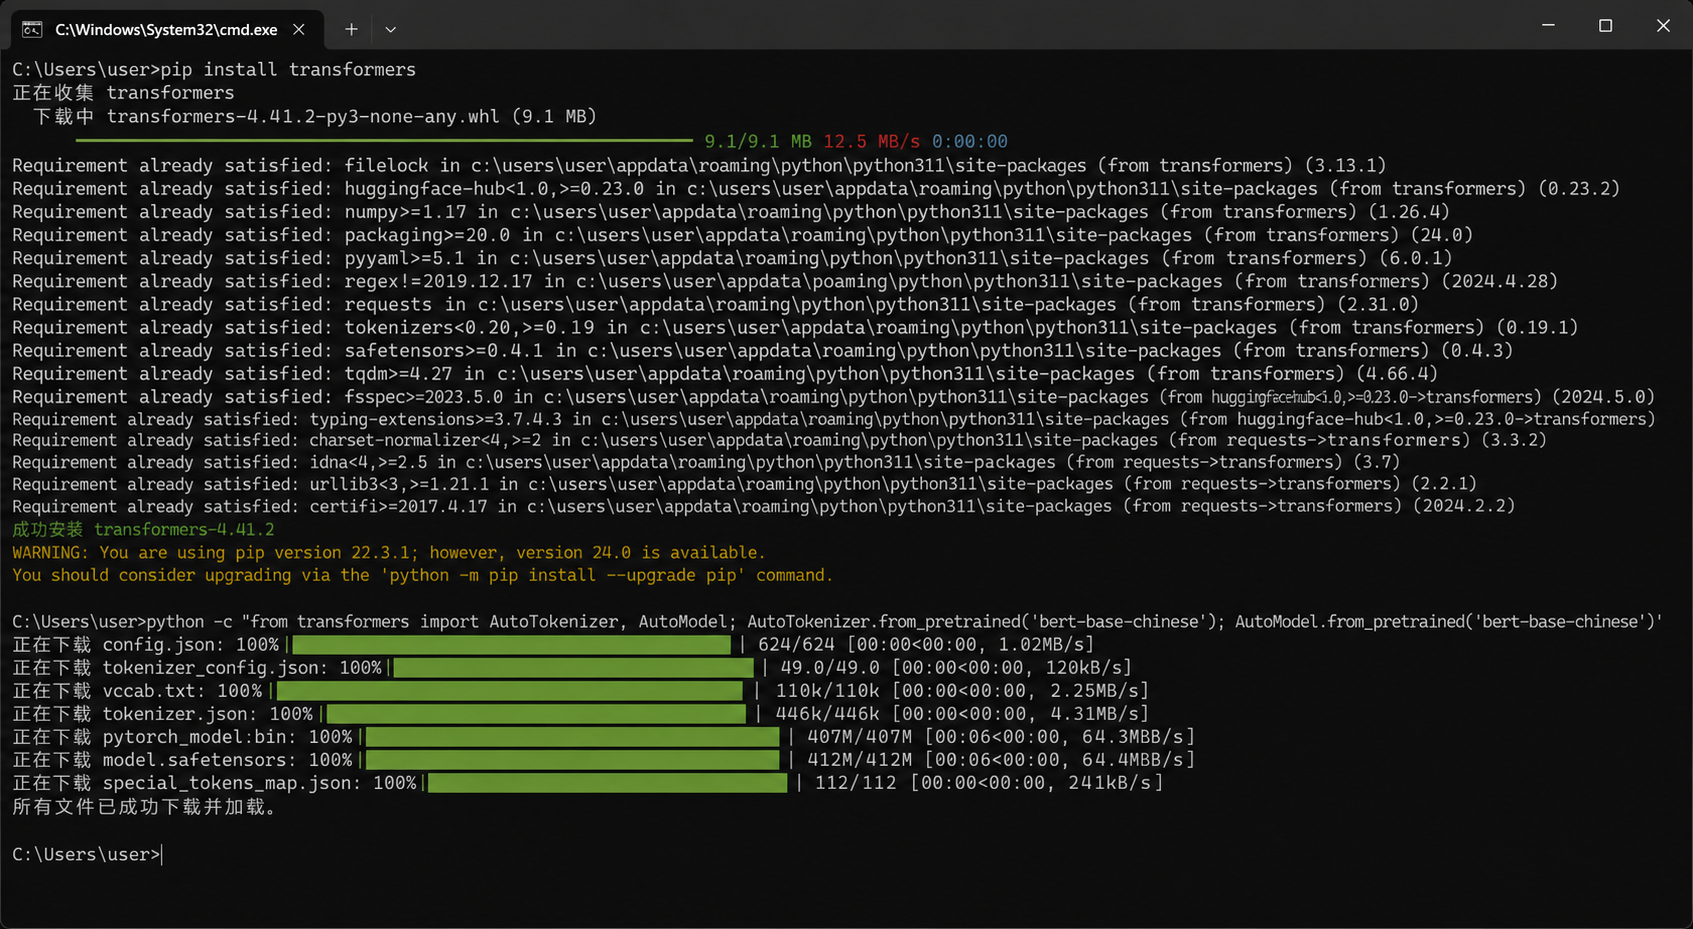Viewport: 1693px width, 929px height.
Task: Open a new terminal tab with plus
Action: point(351,29)
